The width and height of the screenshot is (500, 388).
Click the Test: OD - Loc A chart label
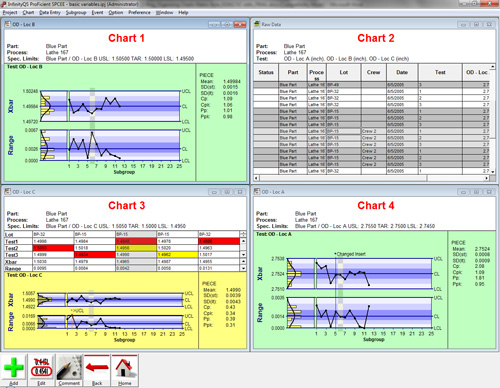click(274, 234)
